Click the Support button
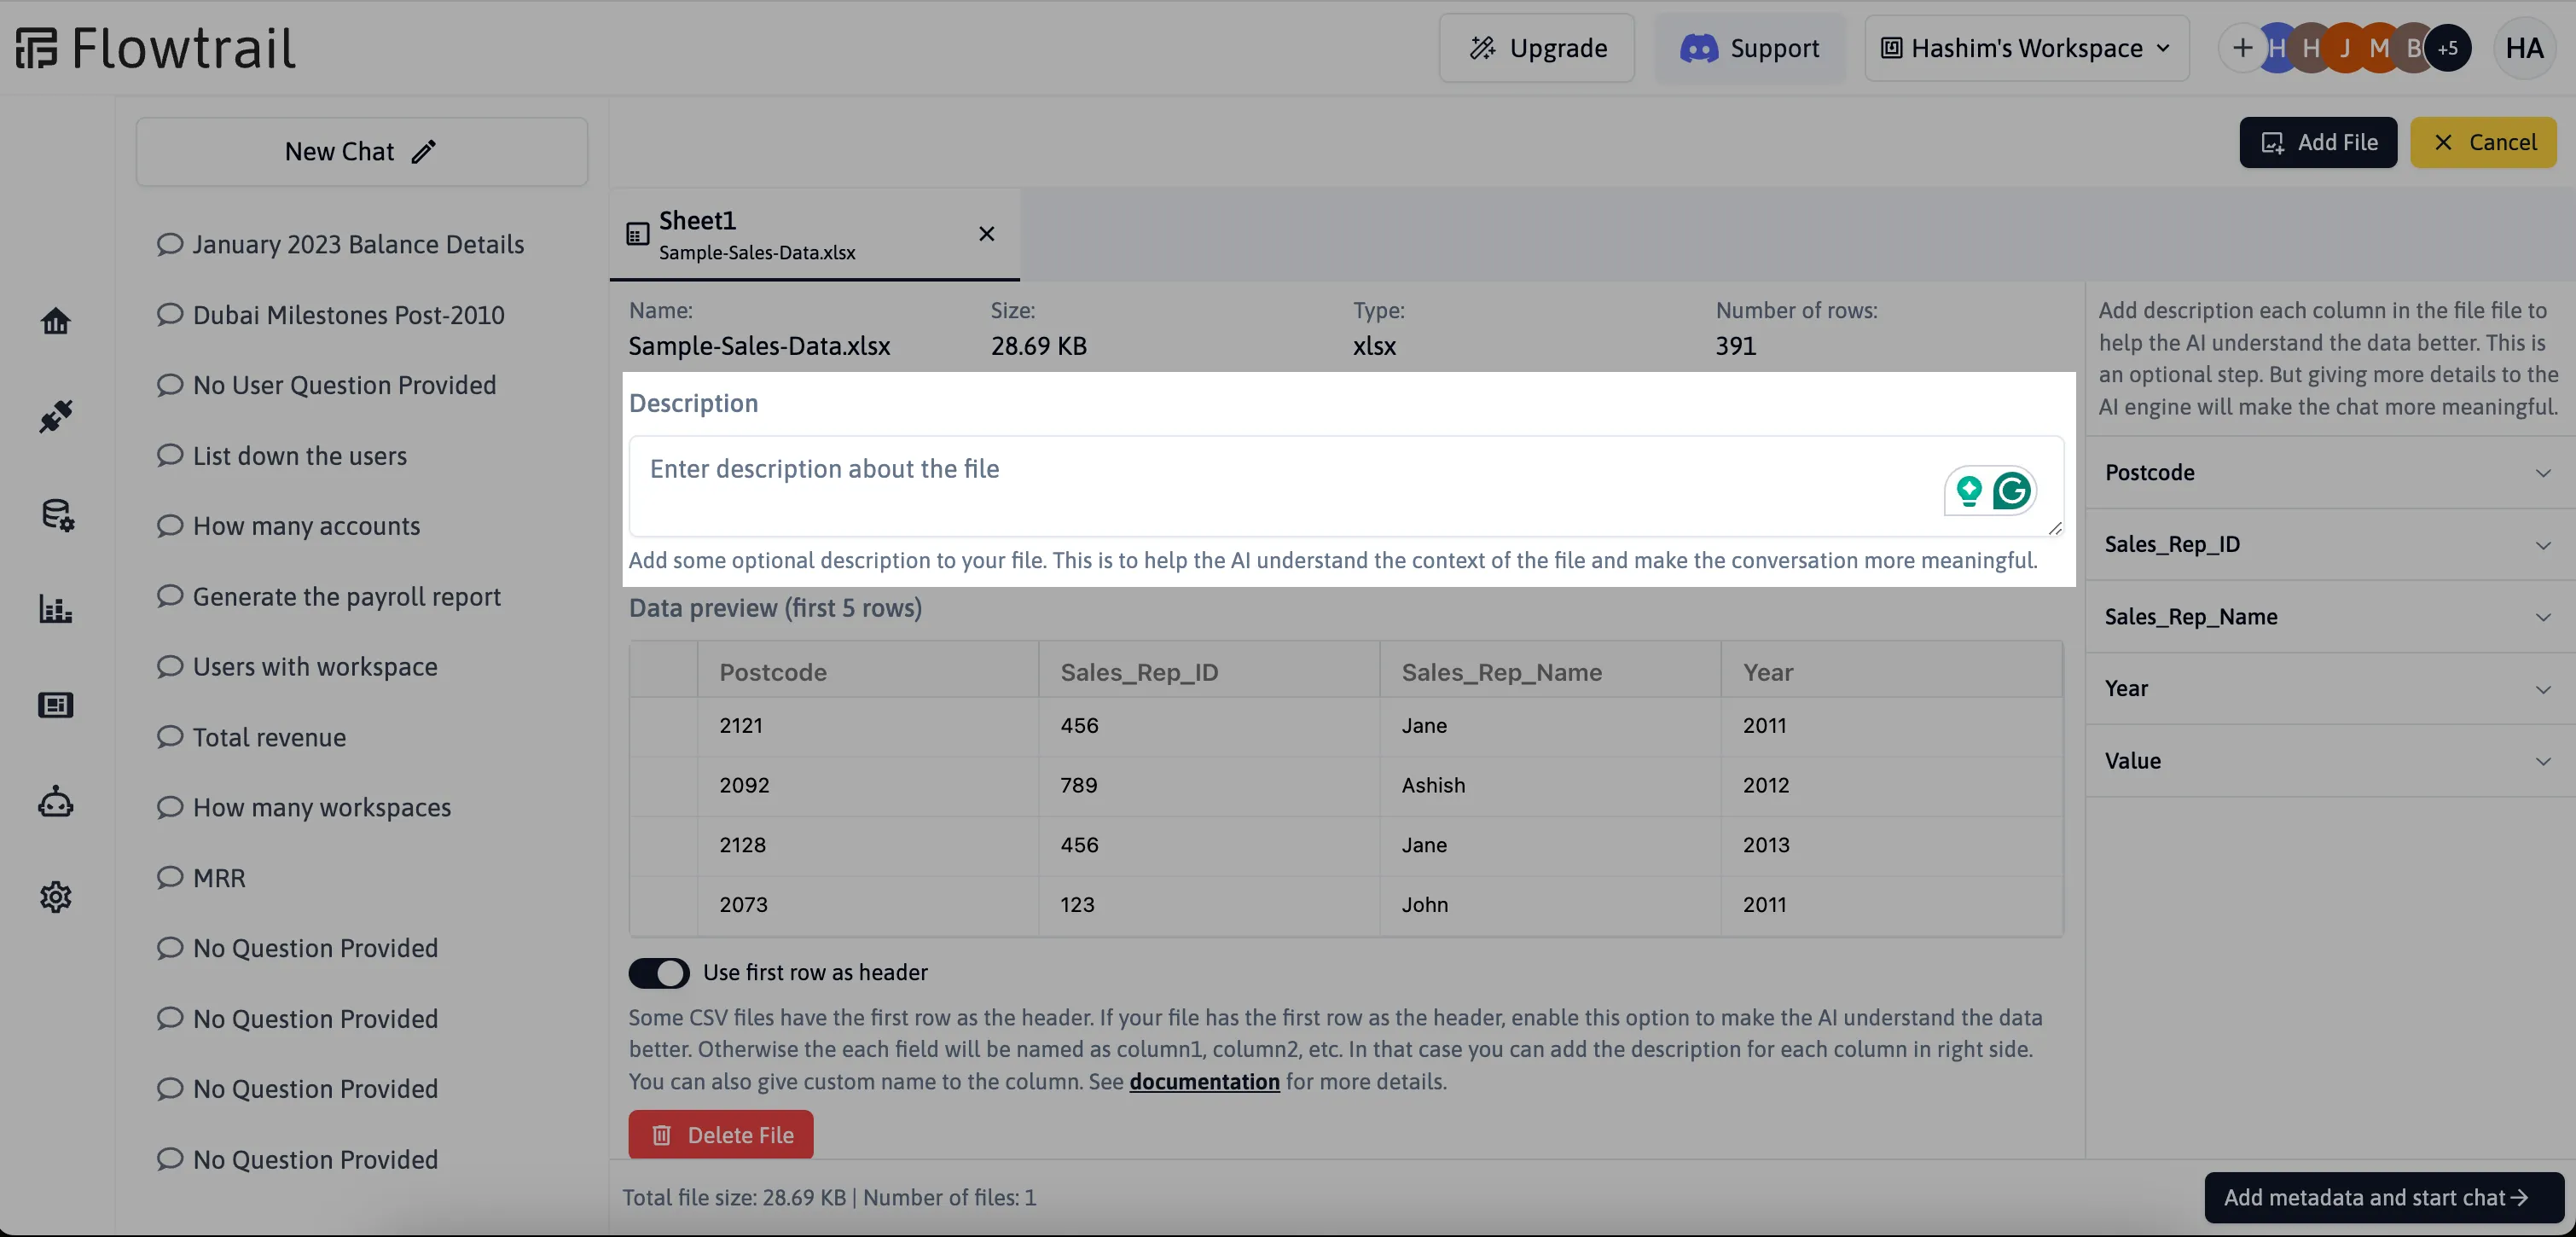 point(1750,48)
